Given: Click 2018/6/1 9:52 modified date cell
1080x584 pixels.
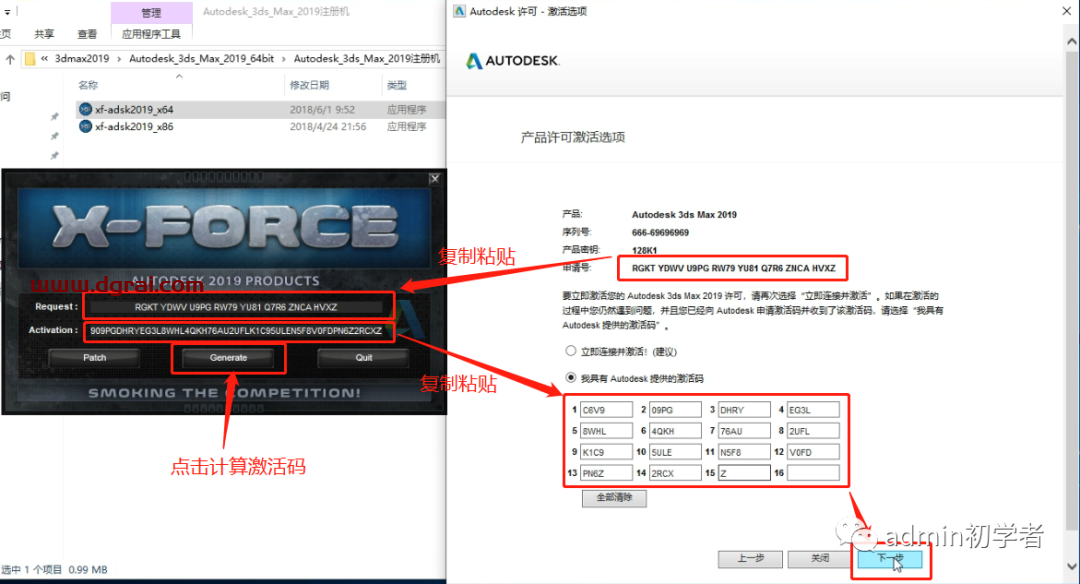Looking at the screenshot, I should tap(322, 110).
